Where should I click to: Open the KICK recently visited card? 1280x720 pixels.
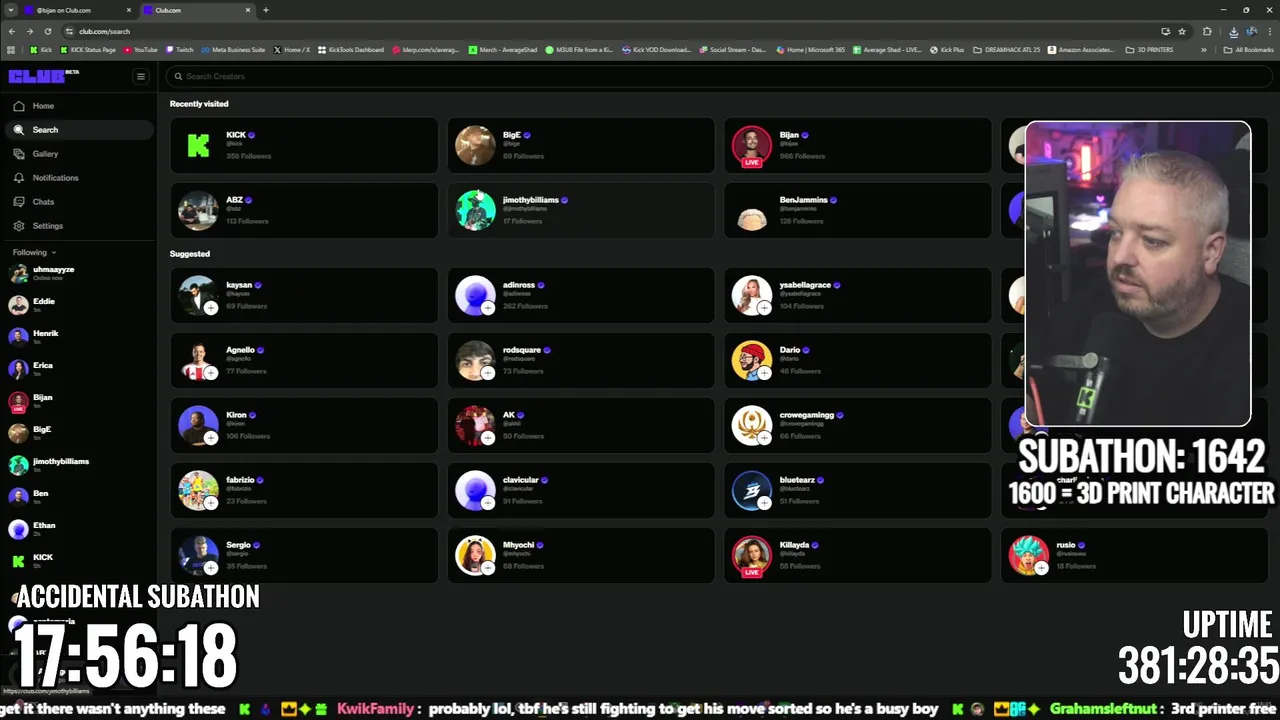point(304,145)
